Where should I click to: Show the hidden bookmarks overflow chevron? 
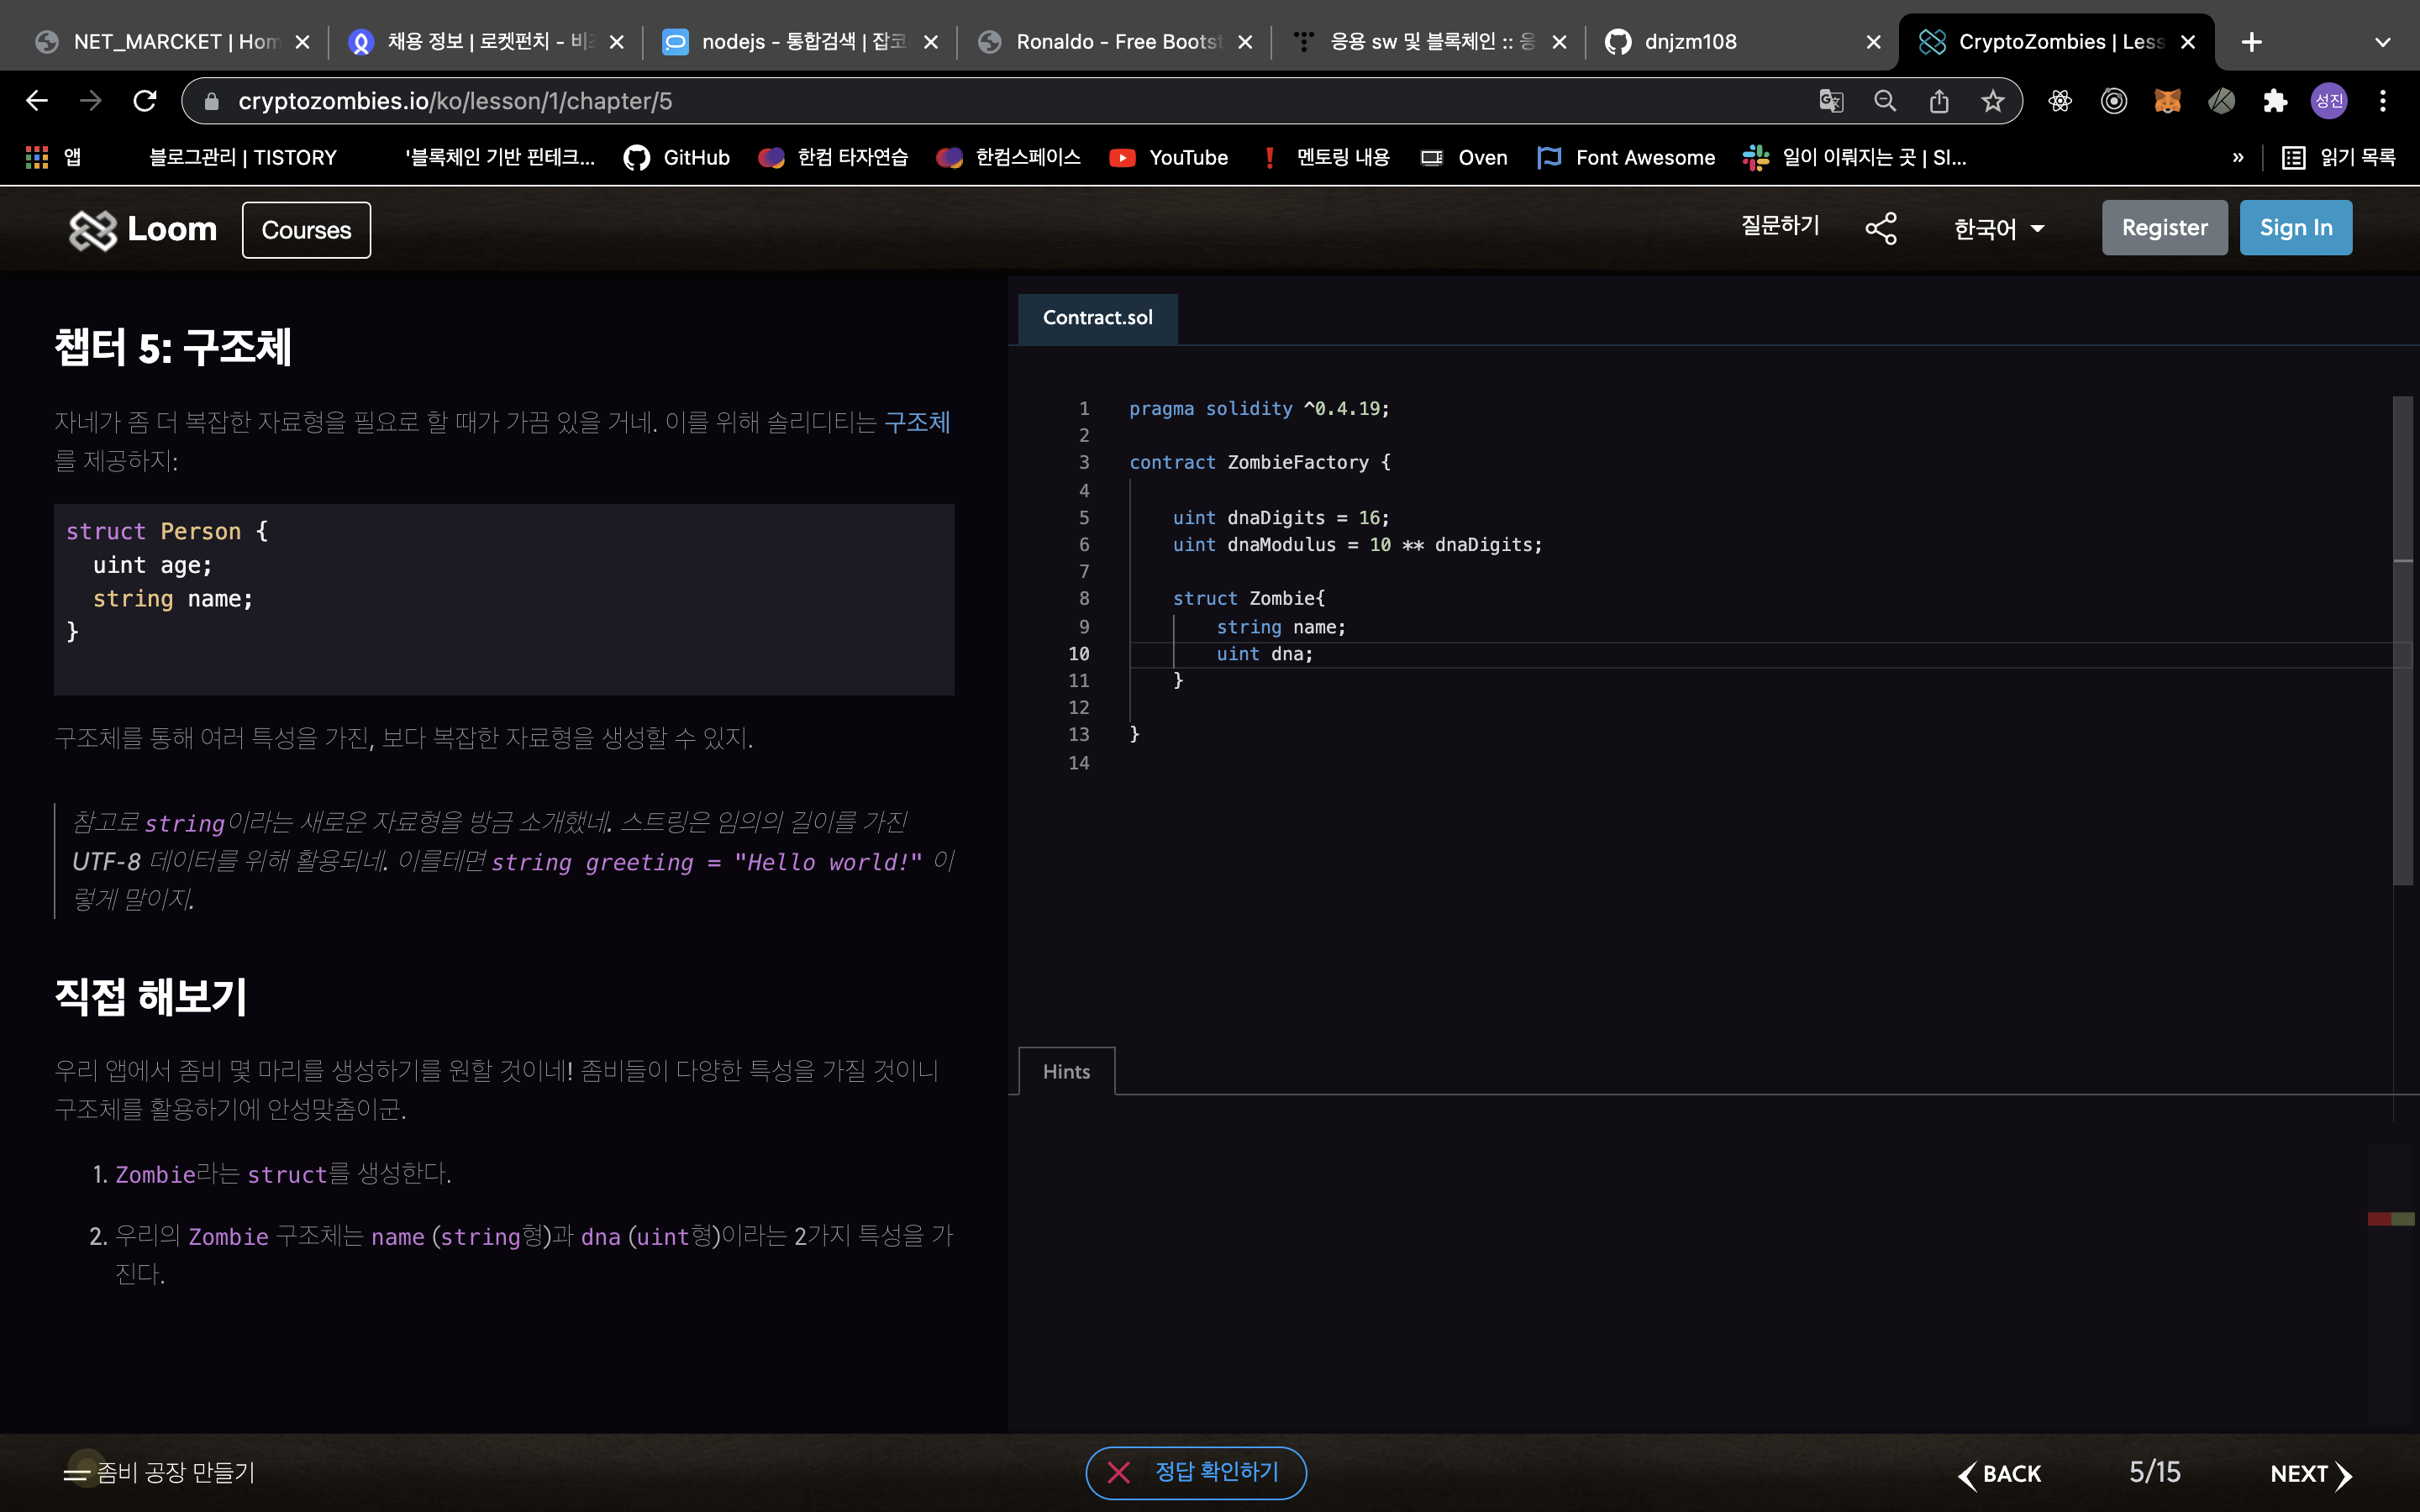(x=2237, y=158)
